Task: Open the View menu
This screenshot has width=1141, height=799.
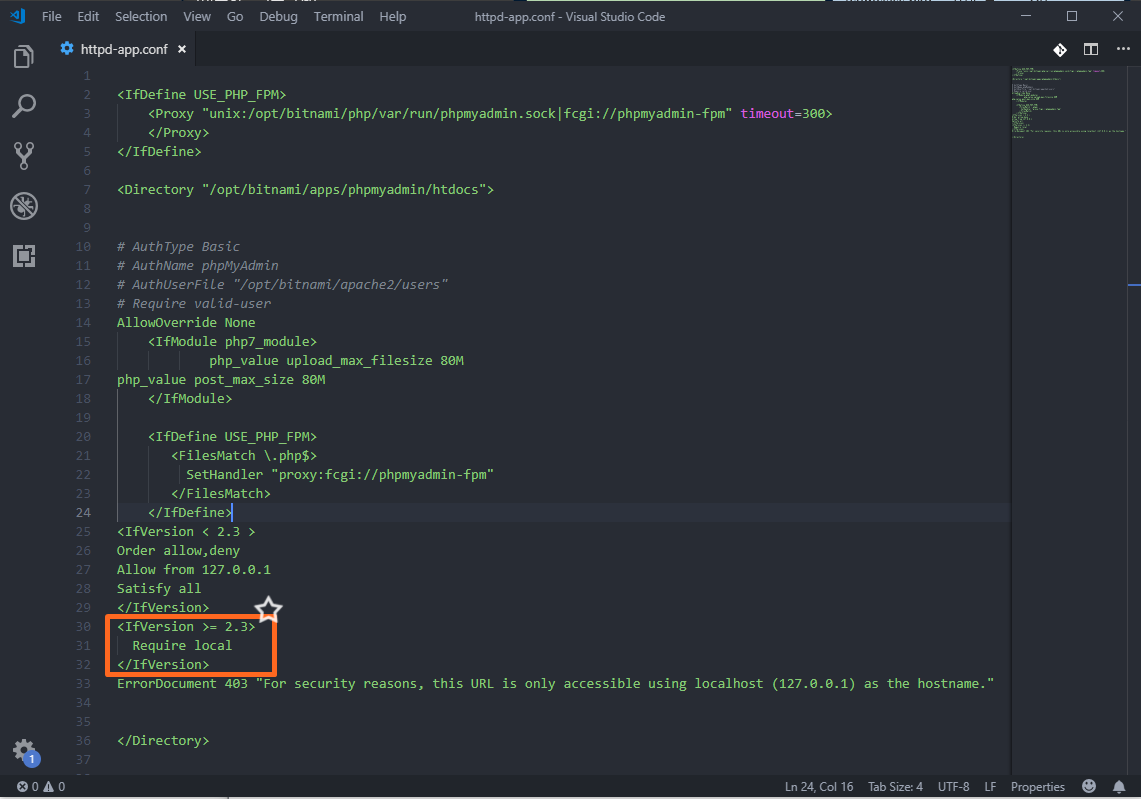Action: coord(196,16)
